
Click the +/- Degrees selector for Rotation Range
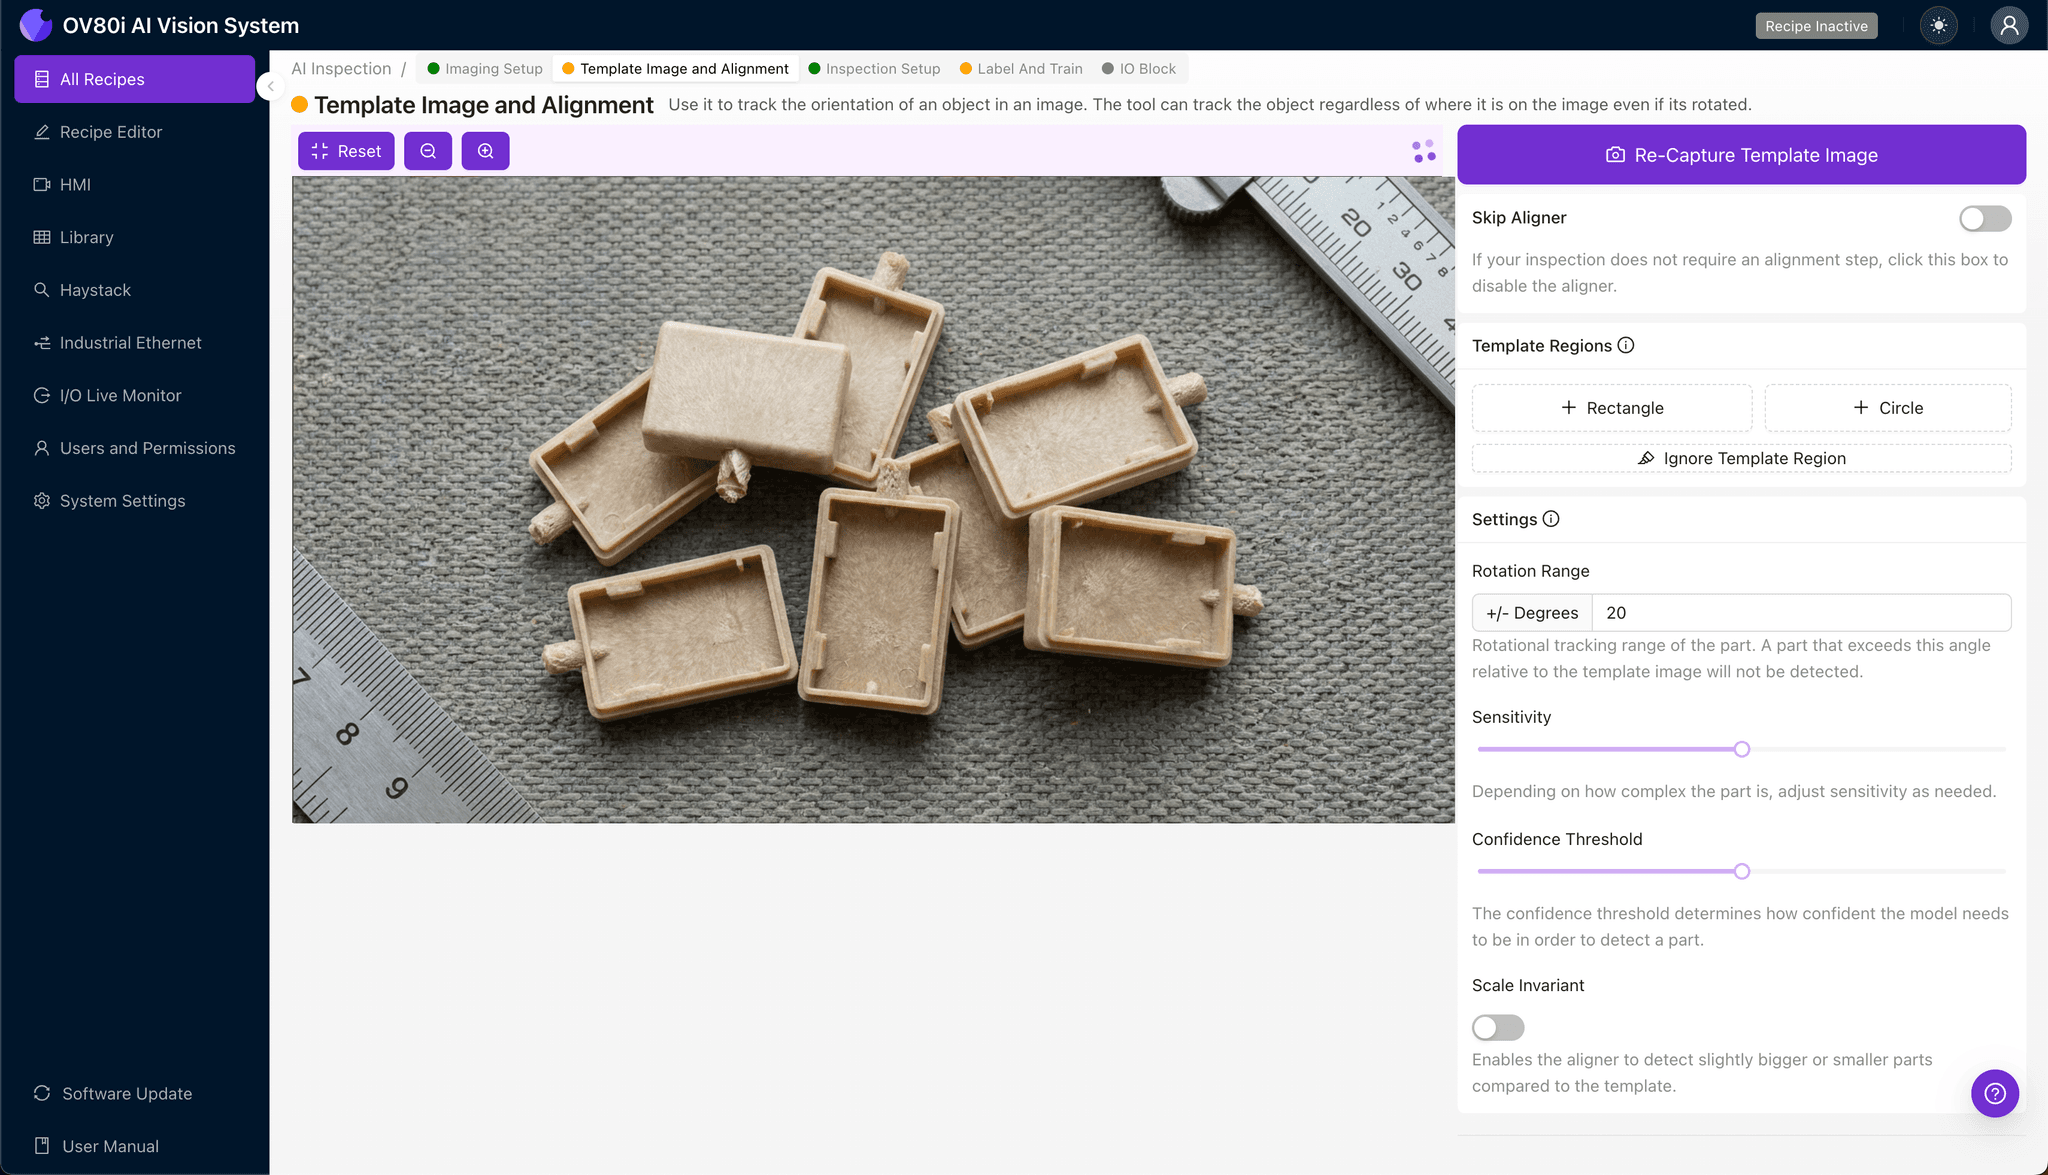coord(1531,612)
